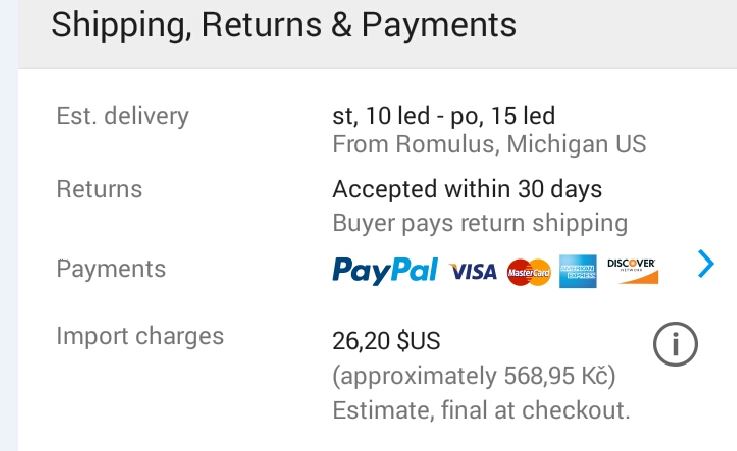Select the Import charges label
The height and width of the screenshot is (451, 737).
point(140,336)
